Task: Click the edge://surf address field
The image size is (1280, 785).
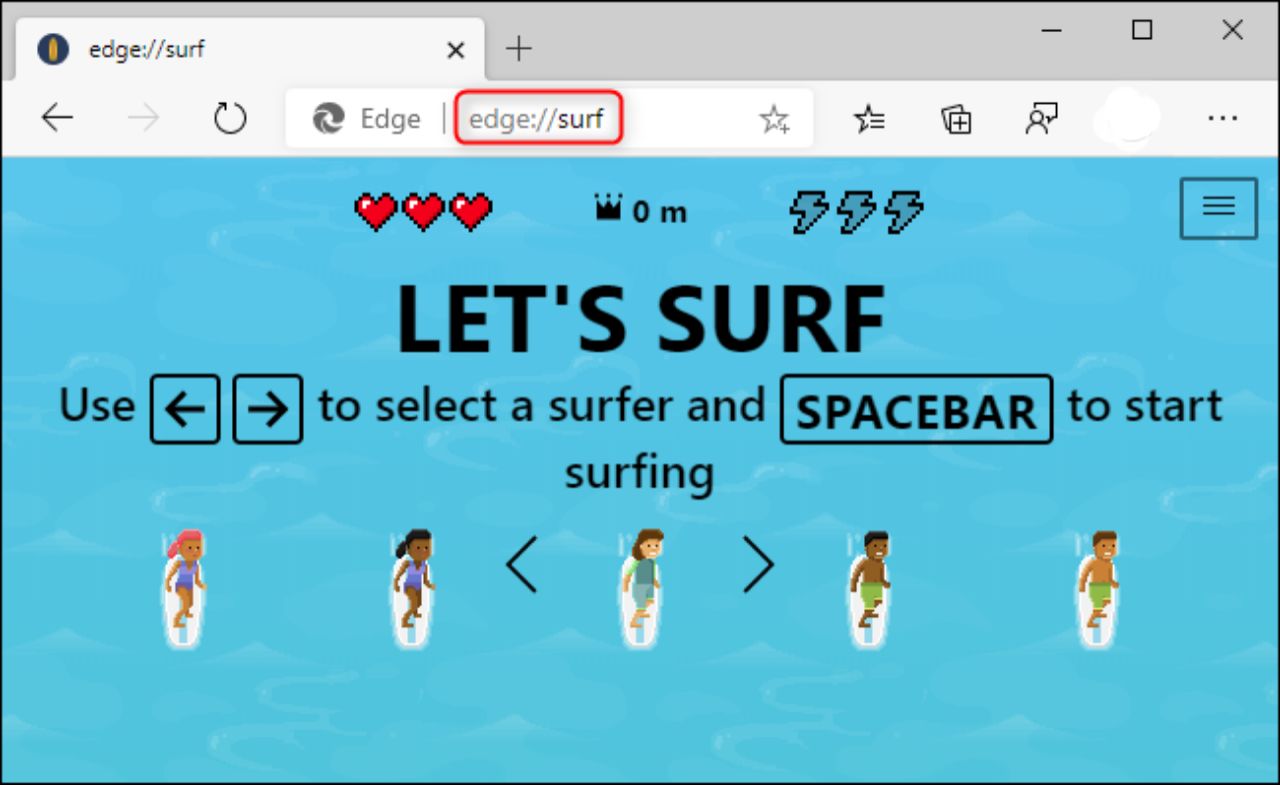Action: (x=538, y=119)
